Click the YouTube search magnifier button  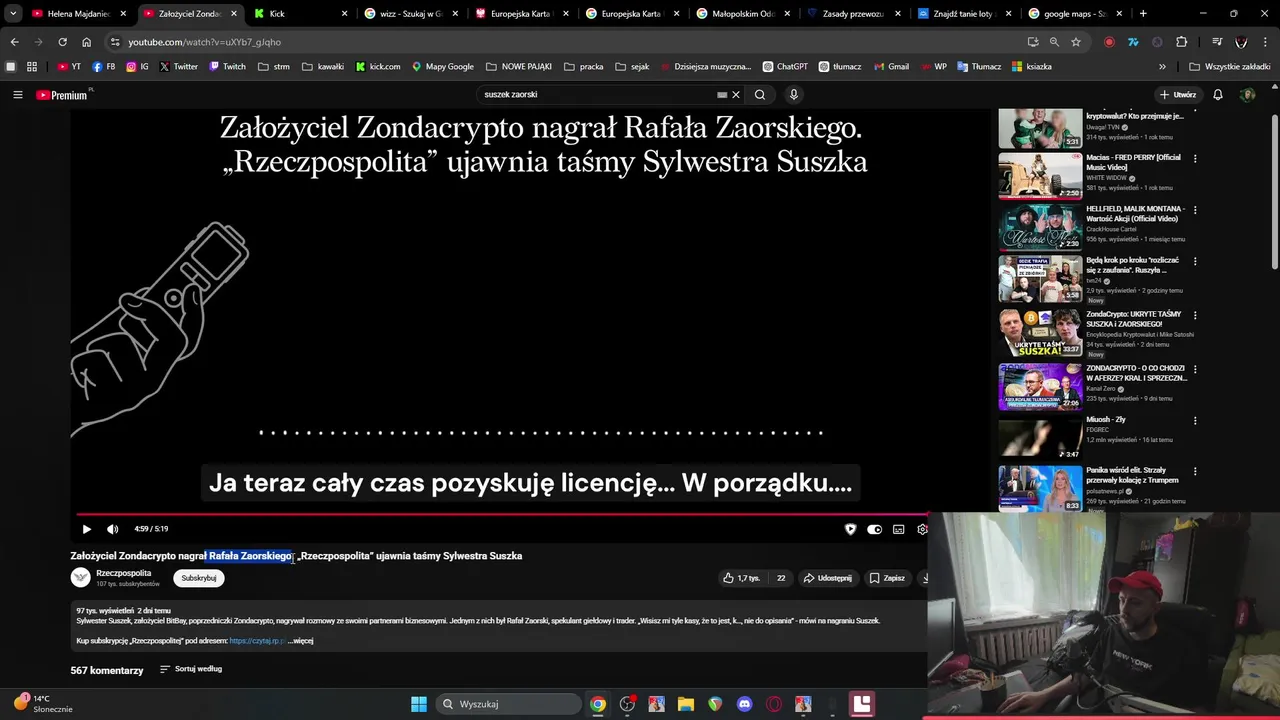click(760, 95)
